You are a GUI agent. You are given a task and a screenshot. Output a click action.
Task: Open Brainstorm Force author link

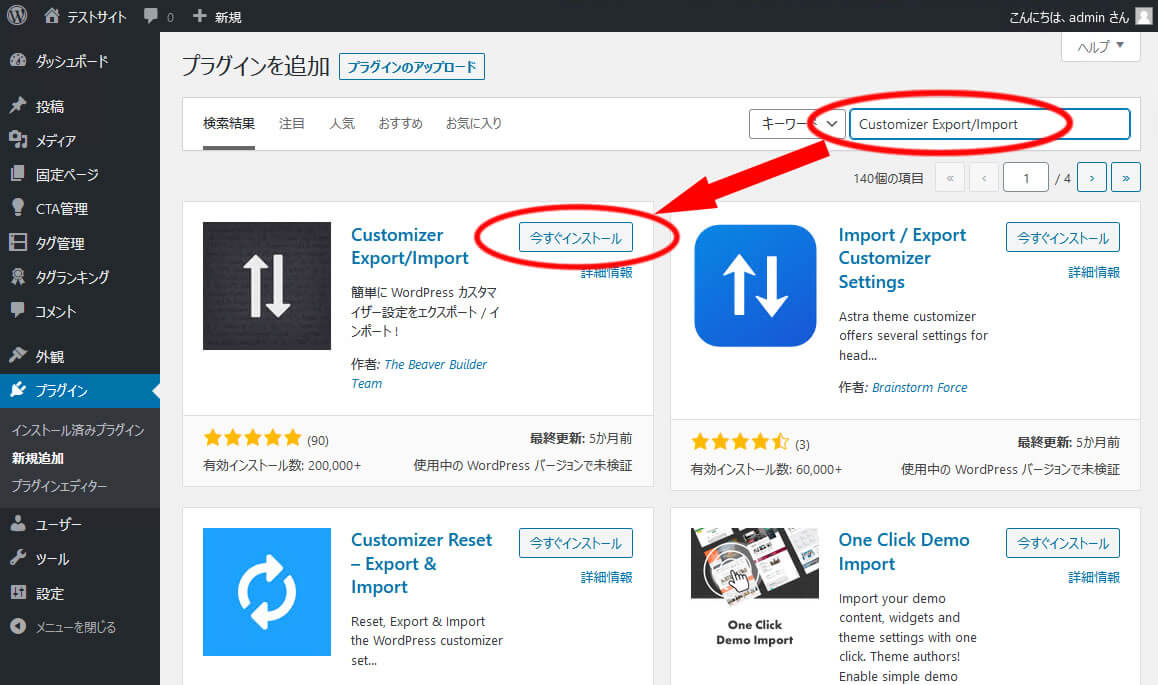pyautogui.click(x=919, y=388)
